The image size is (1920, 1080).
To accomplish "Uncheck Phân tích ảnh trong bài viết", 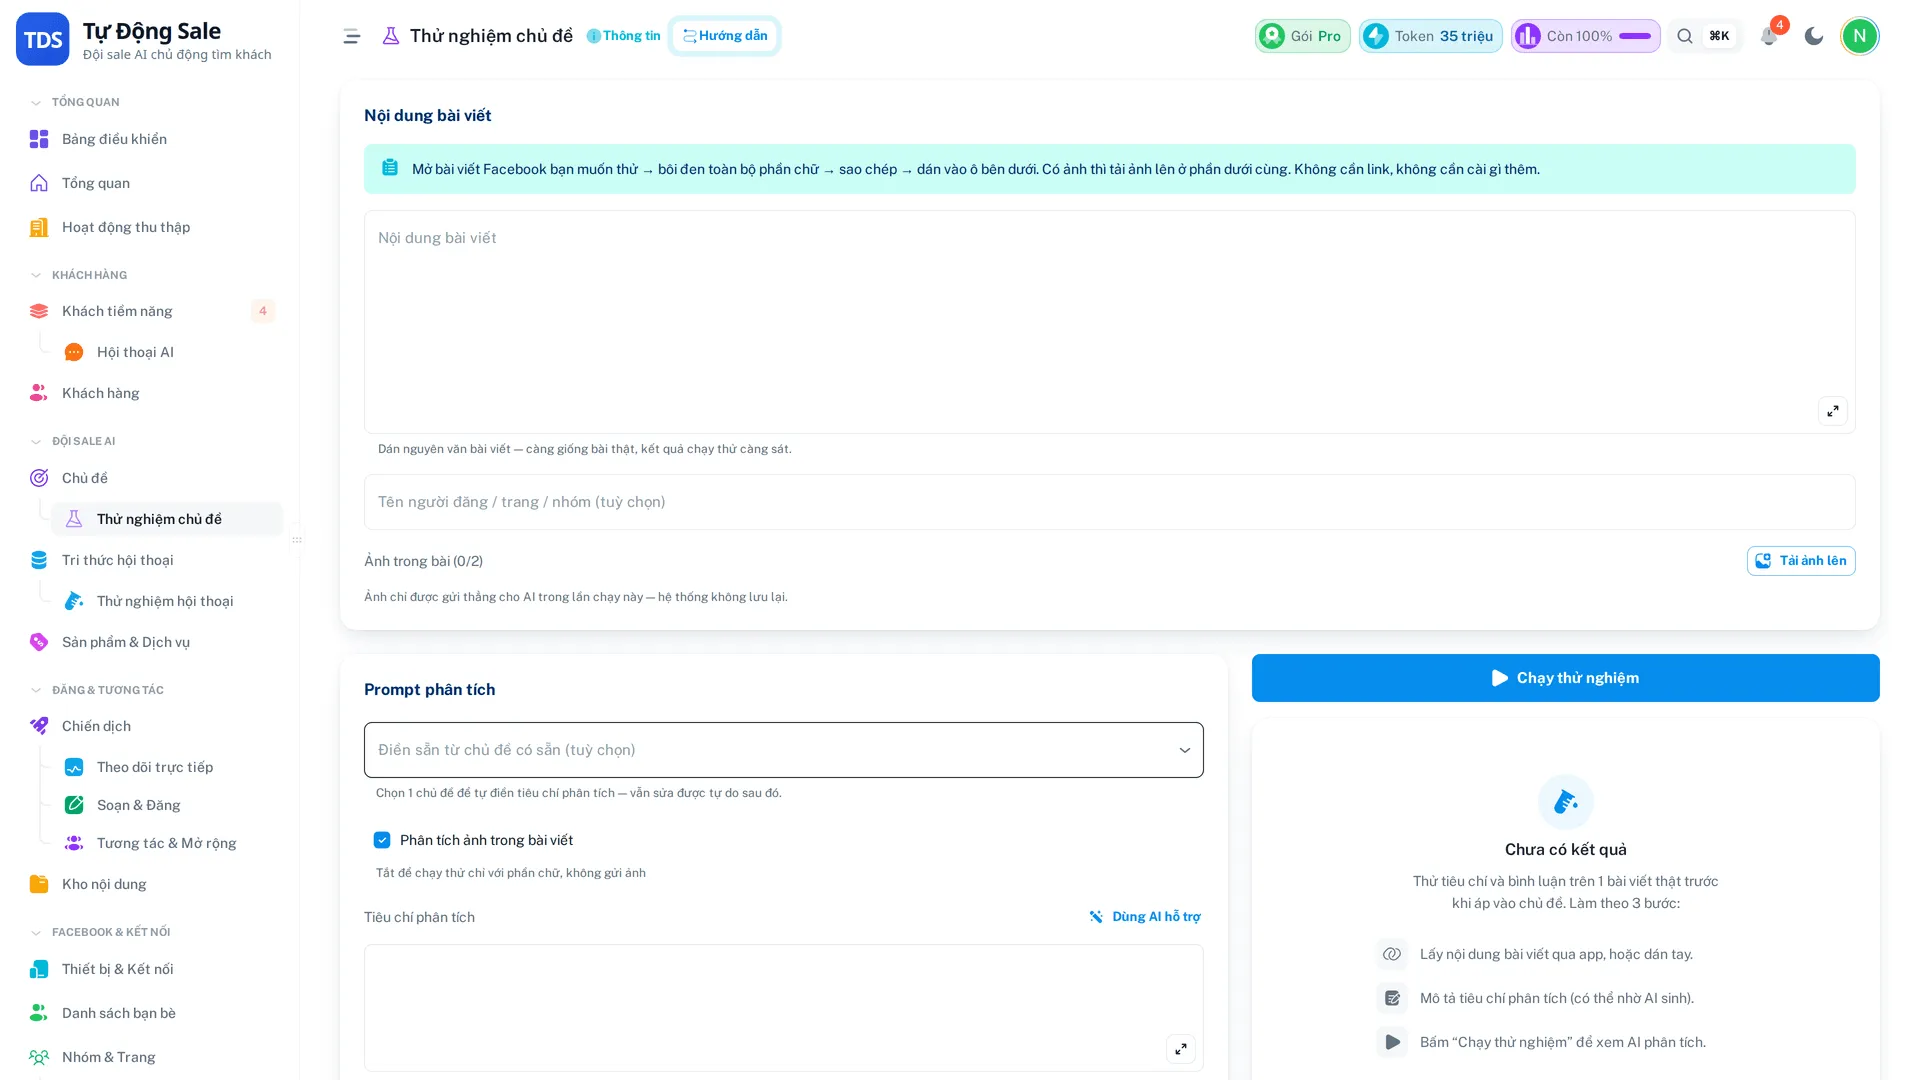I will point(382,840).
